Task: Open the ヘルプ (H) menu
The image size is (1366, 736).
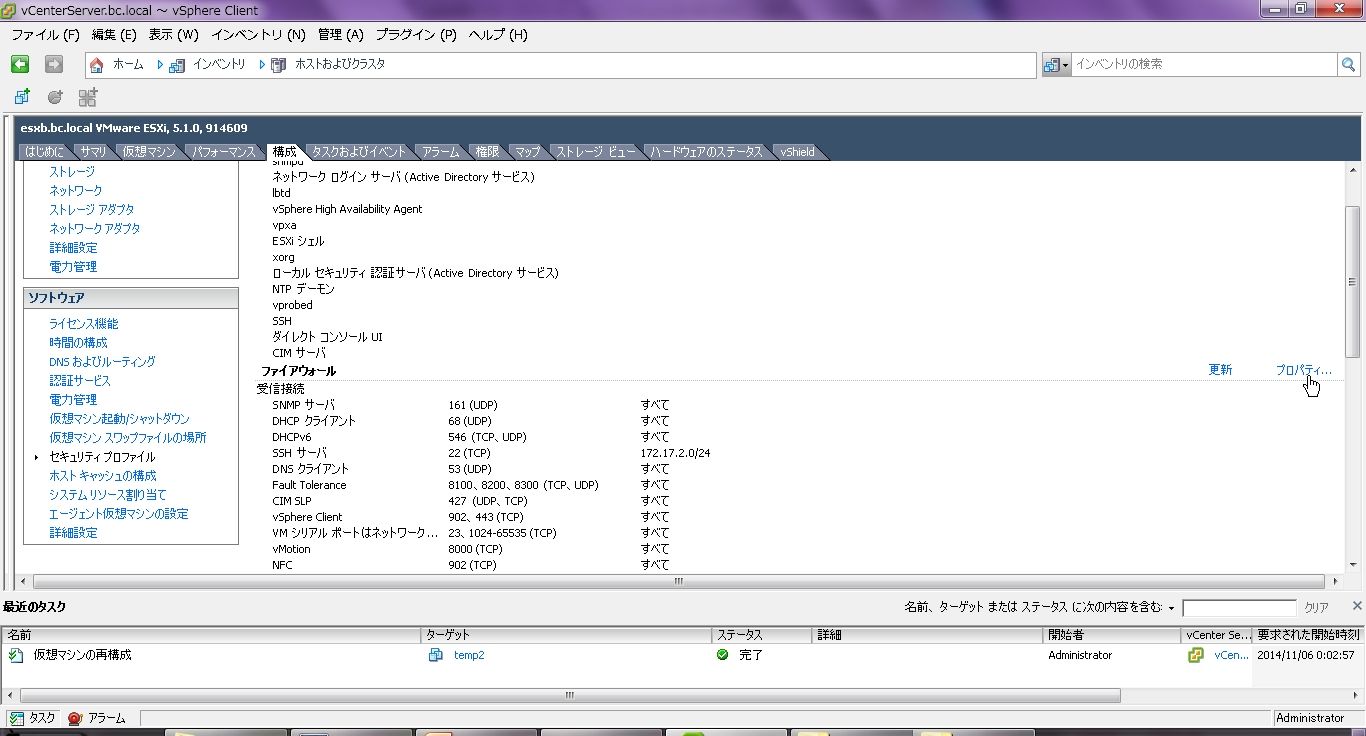Action: 498,34
